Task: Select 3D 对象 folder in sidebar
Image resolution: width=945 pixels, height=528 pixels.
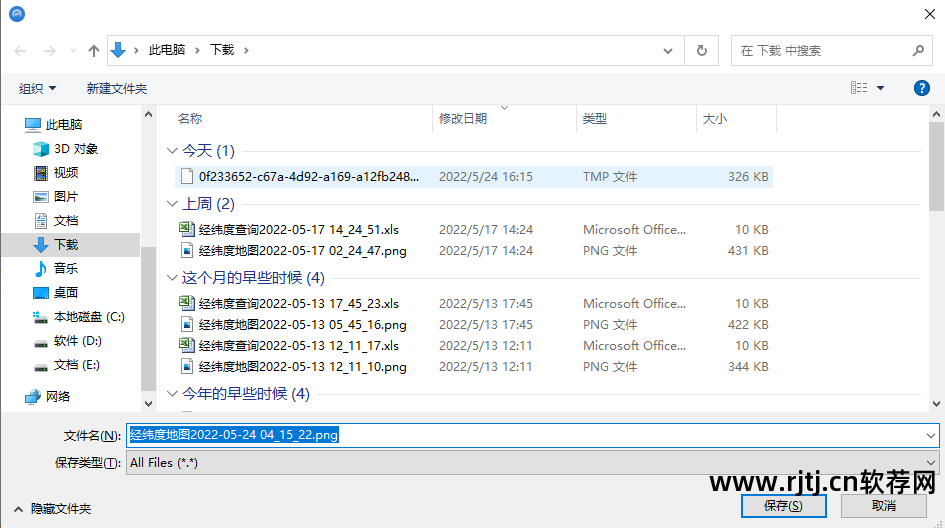Action: click(75, 148)
